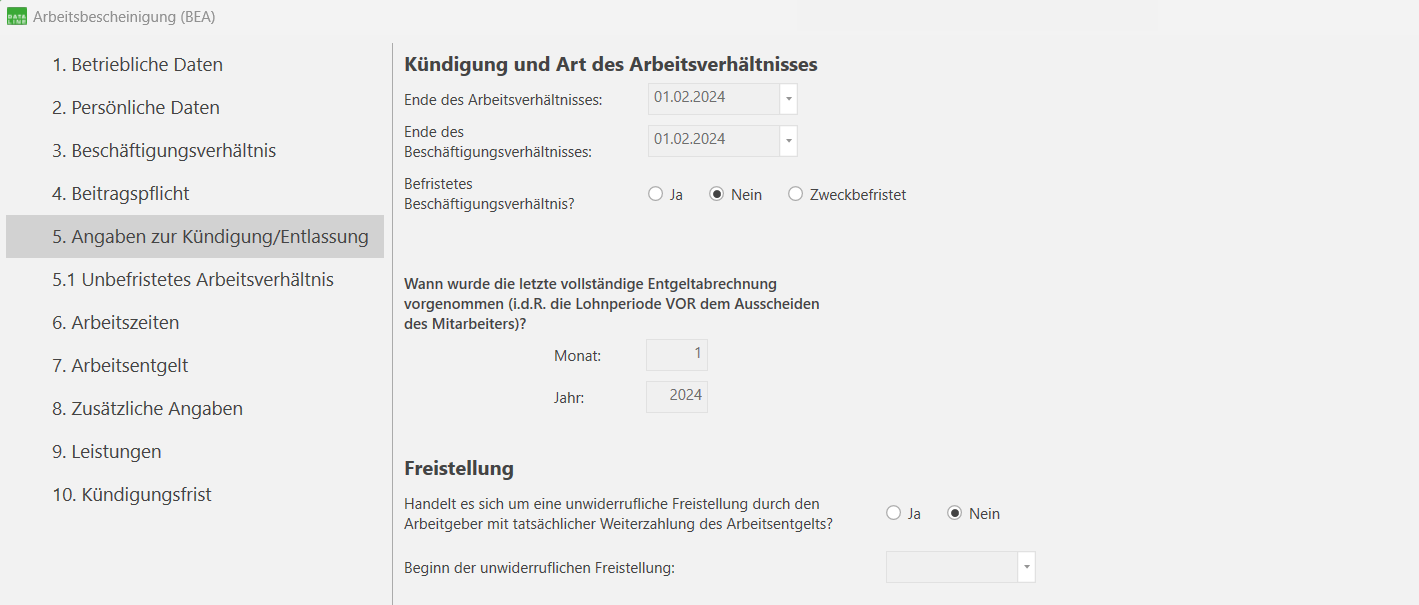Open the Ende des Arbeitsverhältnisses date dropdown
This screenshot has width=1419, height=605.
[x=789, y=98]
